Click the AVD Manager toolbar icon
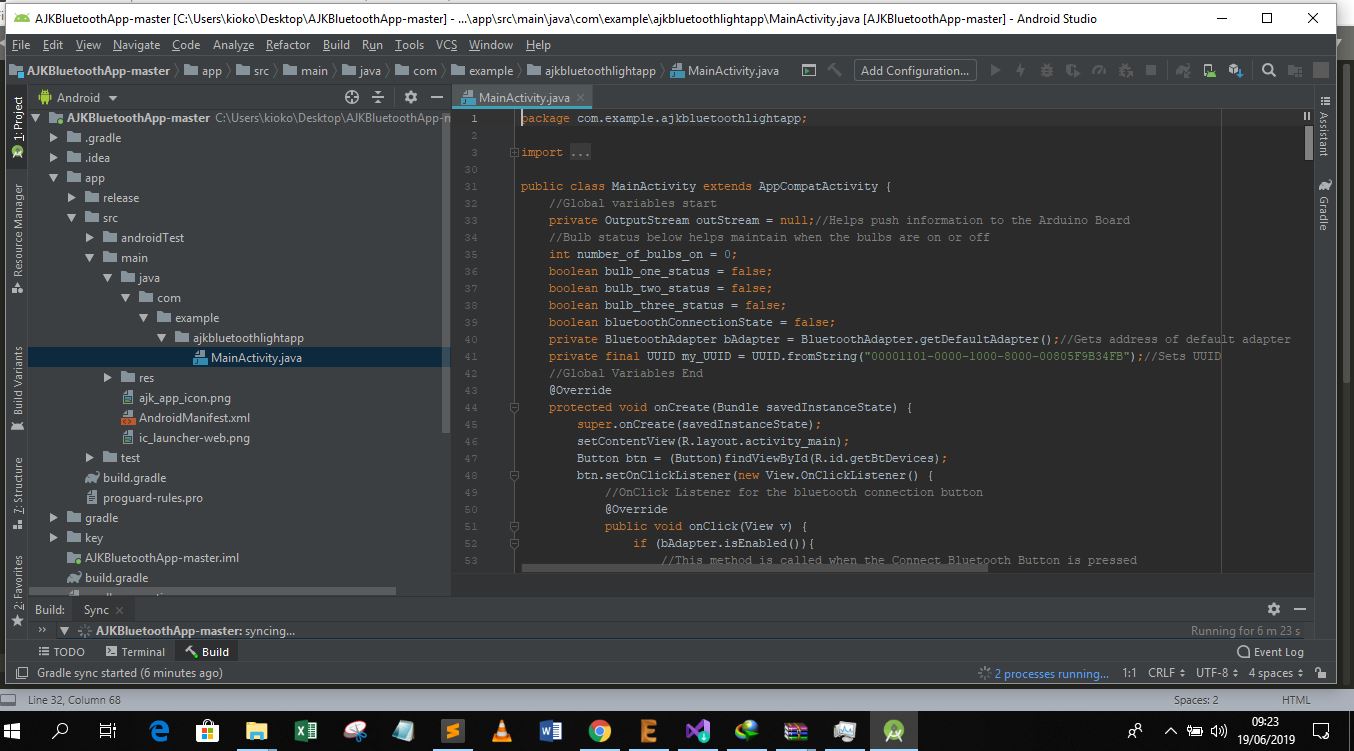Image resolution: width=1354 pixels, height=751 pixels. coord(1209,71)
